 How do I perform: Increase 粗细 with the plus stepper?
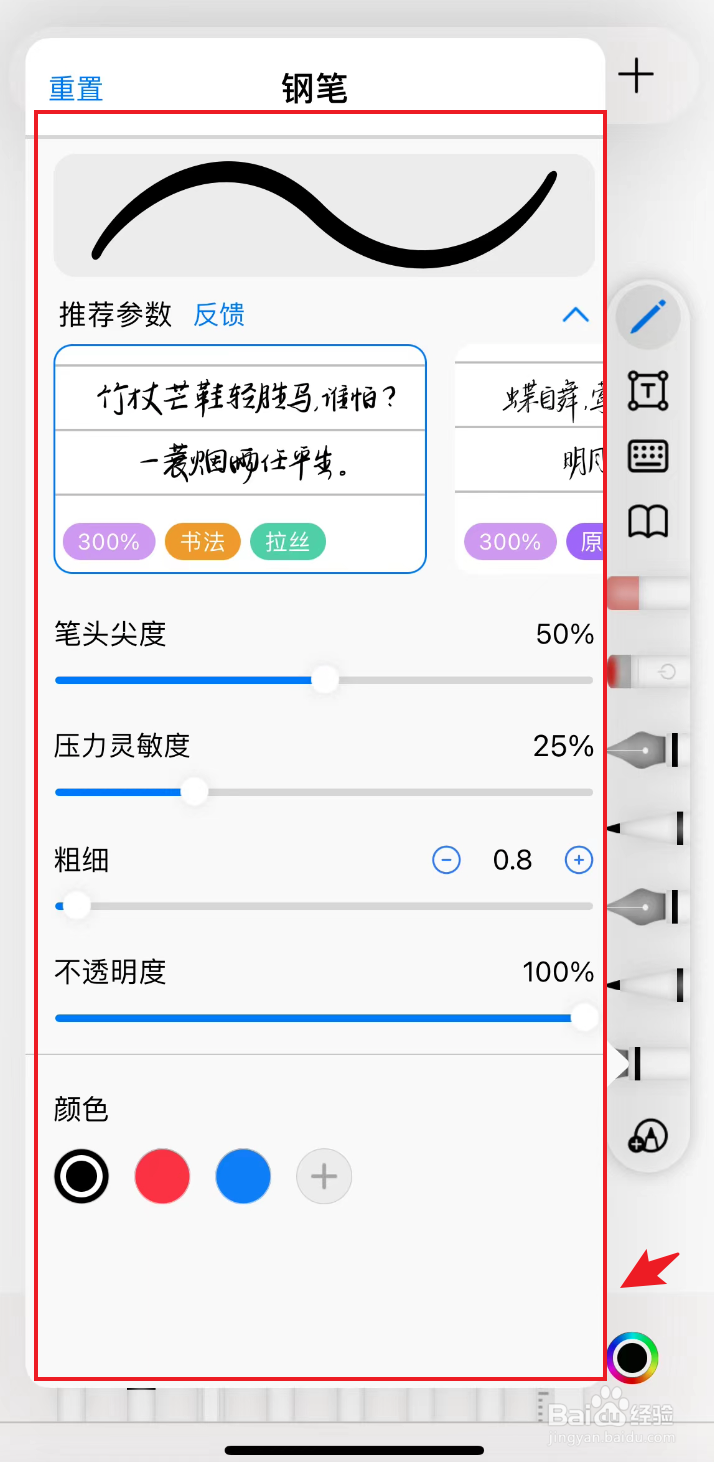pyautogui.click(x=579, y=859)
